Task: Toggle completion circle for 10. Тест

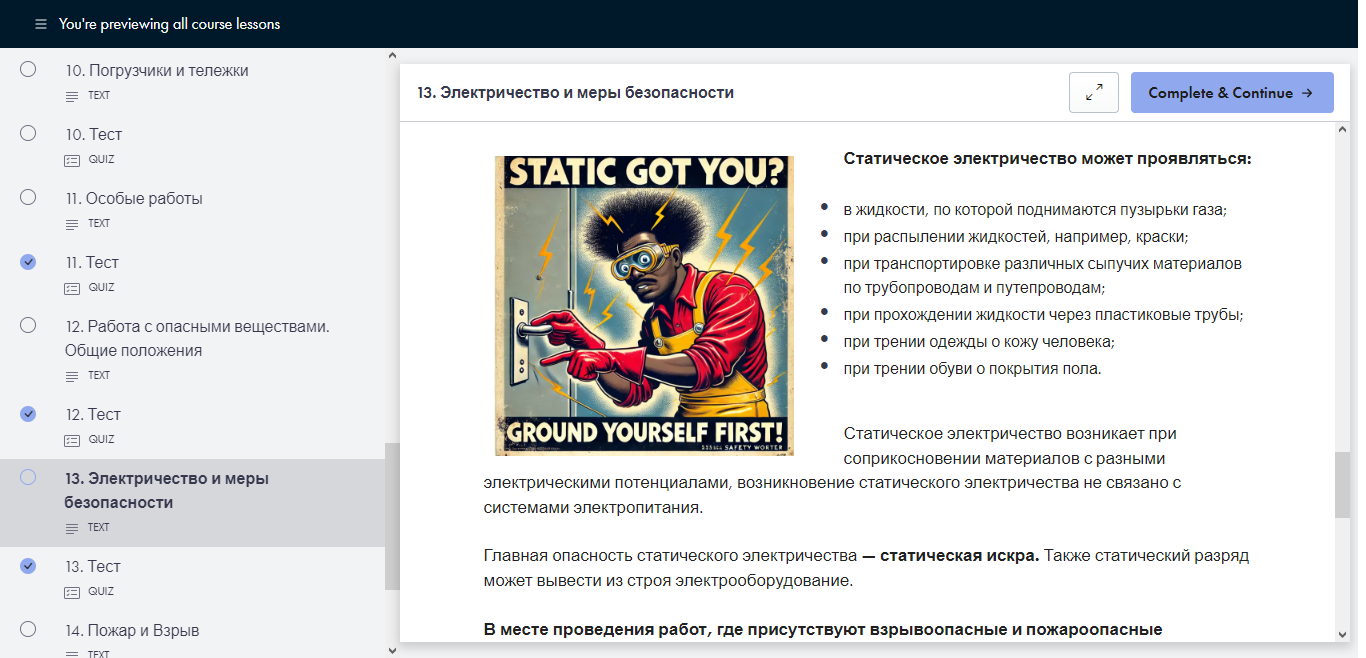Action: (28, 133)
